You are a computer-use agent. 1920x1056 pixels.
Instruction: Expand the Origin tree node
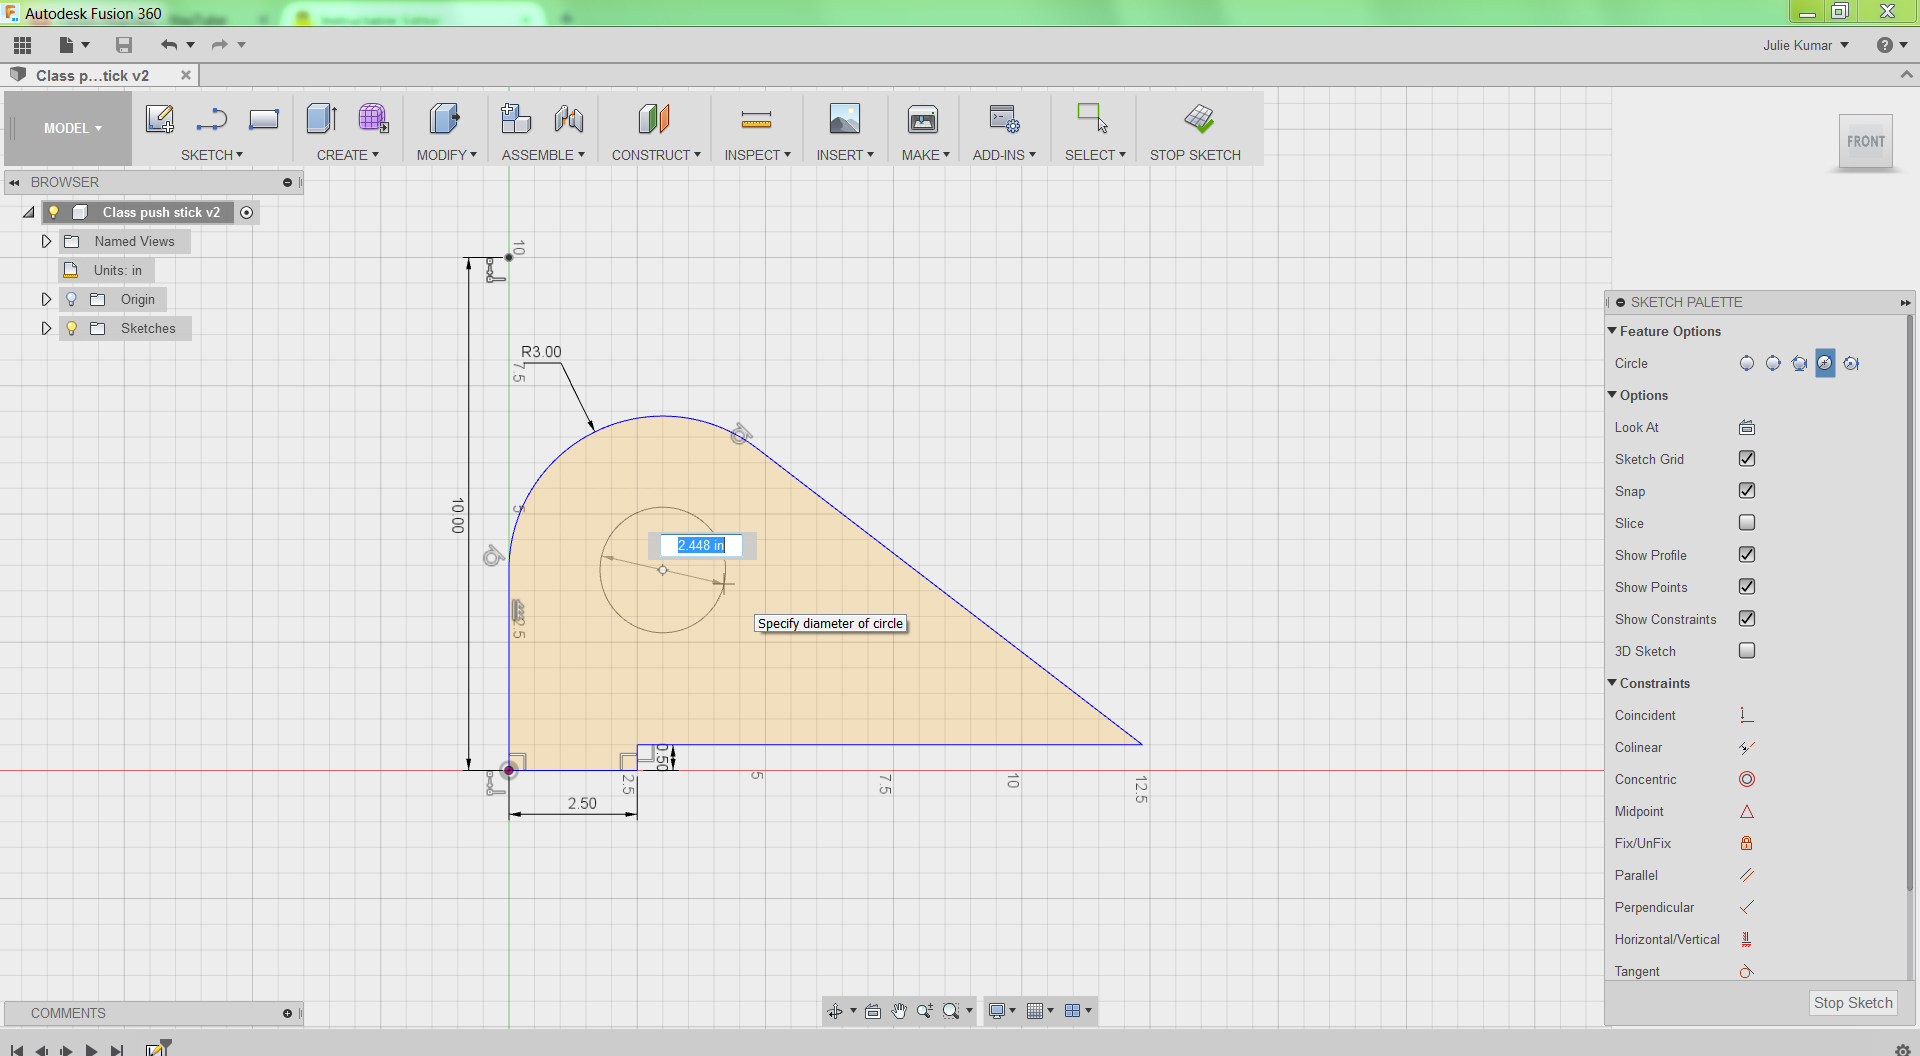coord(46,299)
